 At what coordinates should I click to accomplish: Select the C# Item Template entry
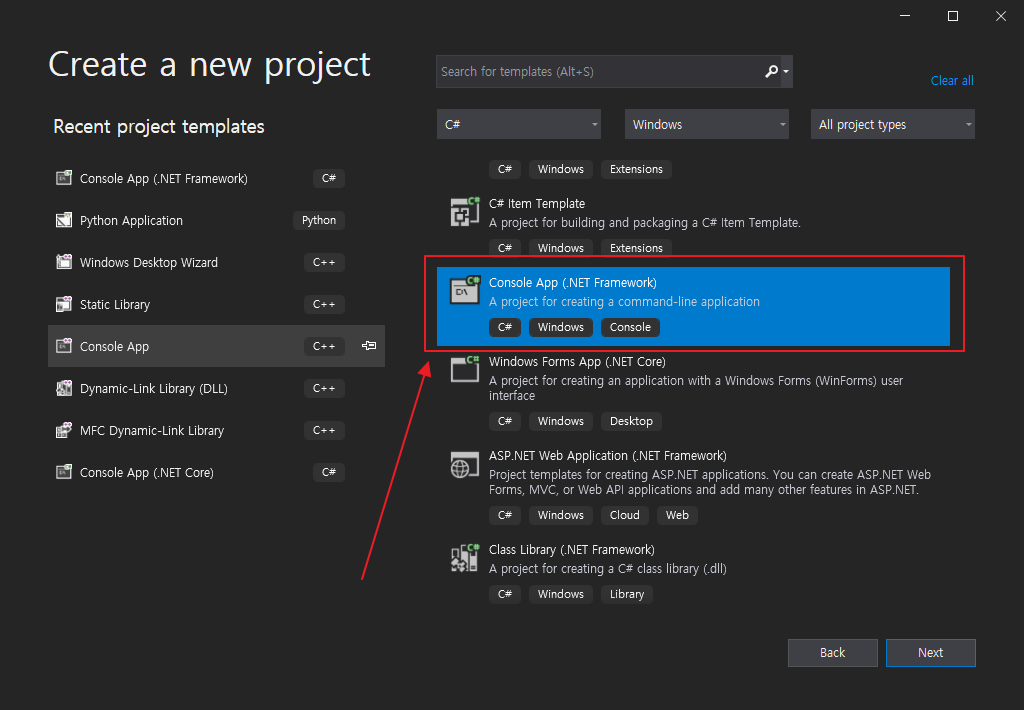click(694, 226)
